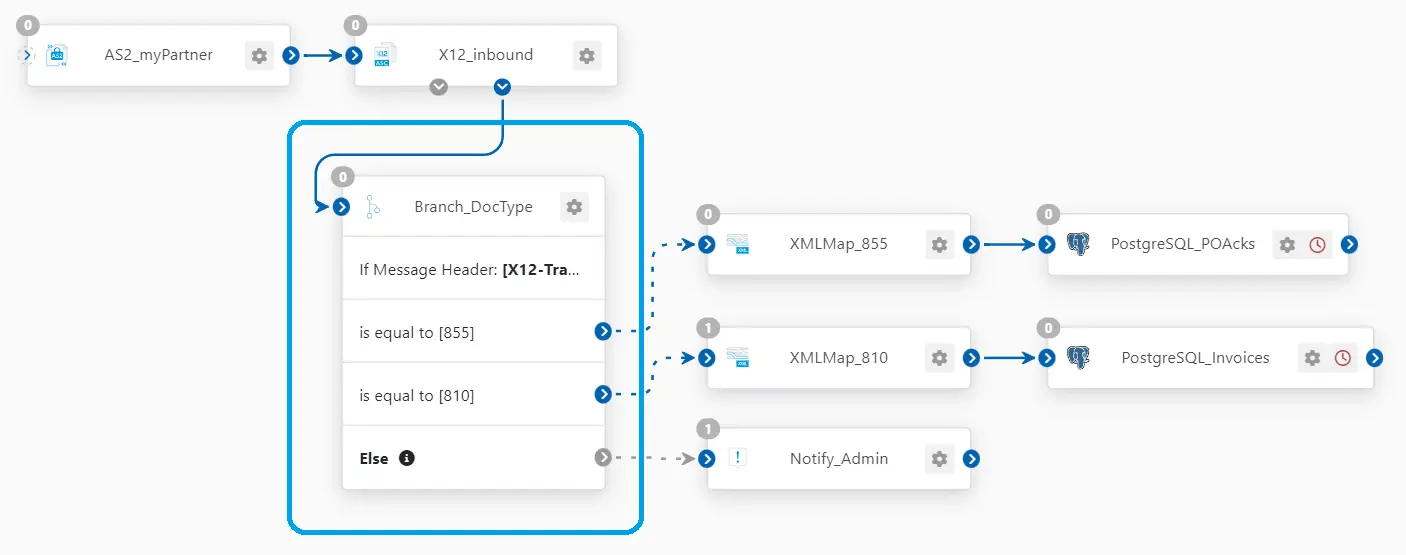Open settings gear on X12_inbound connector
This screenshot has width=1406, height=555.
587,56
